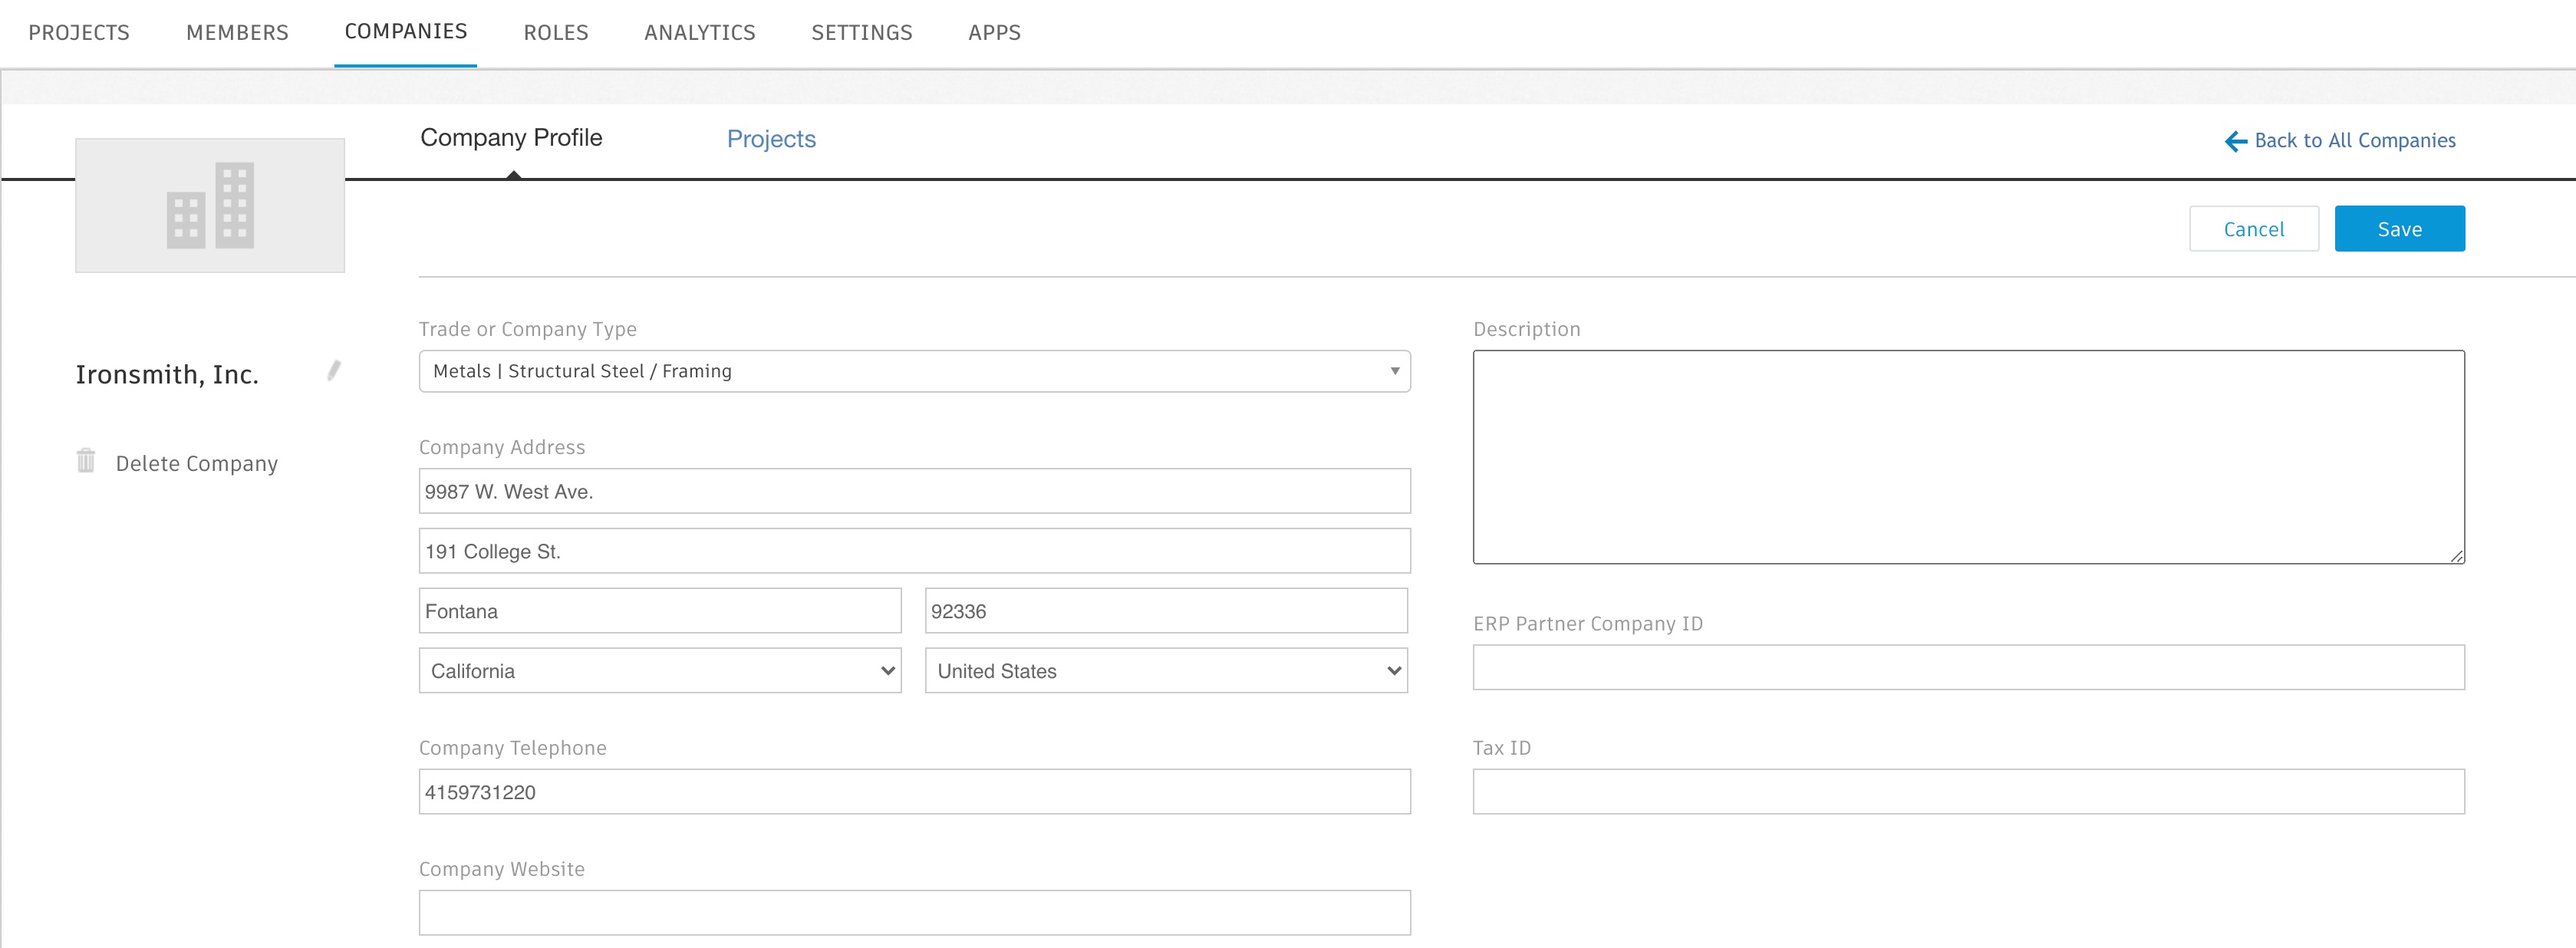Click the company profile building icon
Screen dimensions: 2576x948
[x=212, y=206]
